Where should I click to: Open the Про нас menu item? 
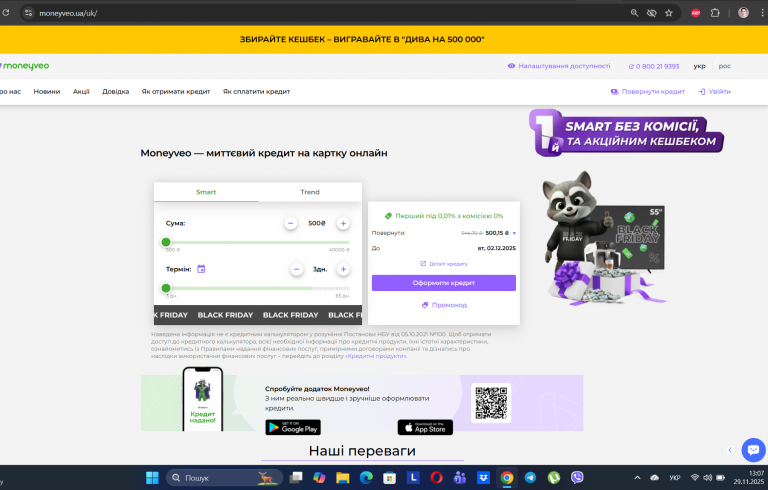point(10,92)
